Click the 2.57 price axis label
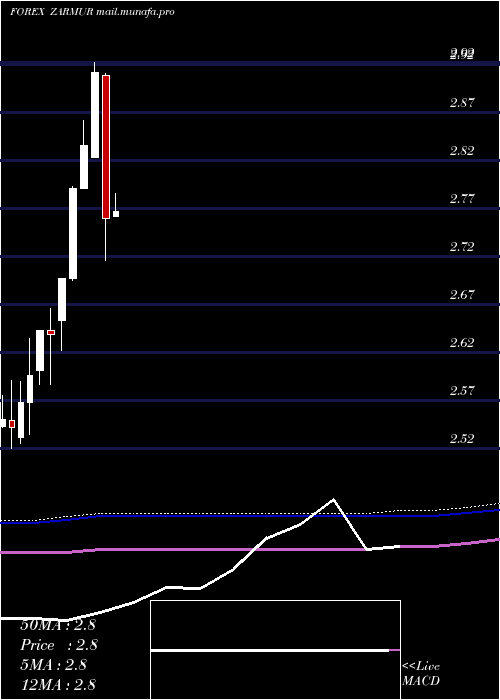This screenshot has width=500, height=700. pos(462,391)
